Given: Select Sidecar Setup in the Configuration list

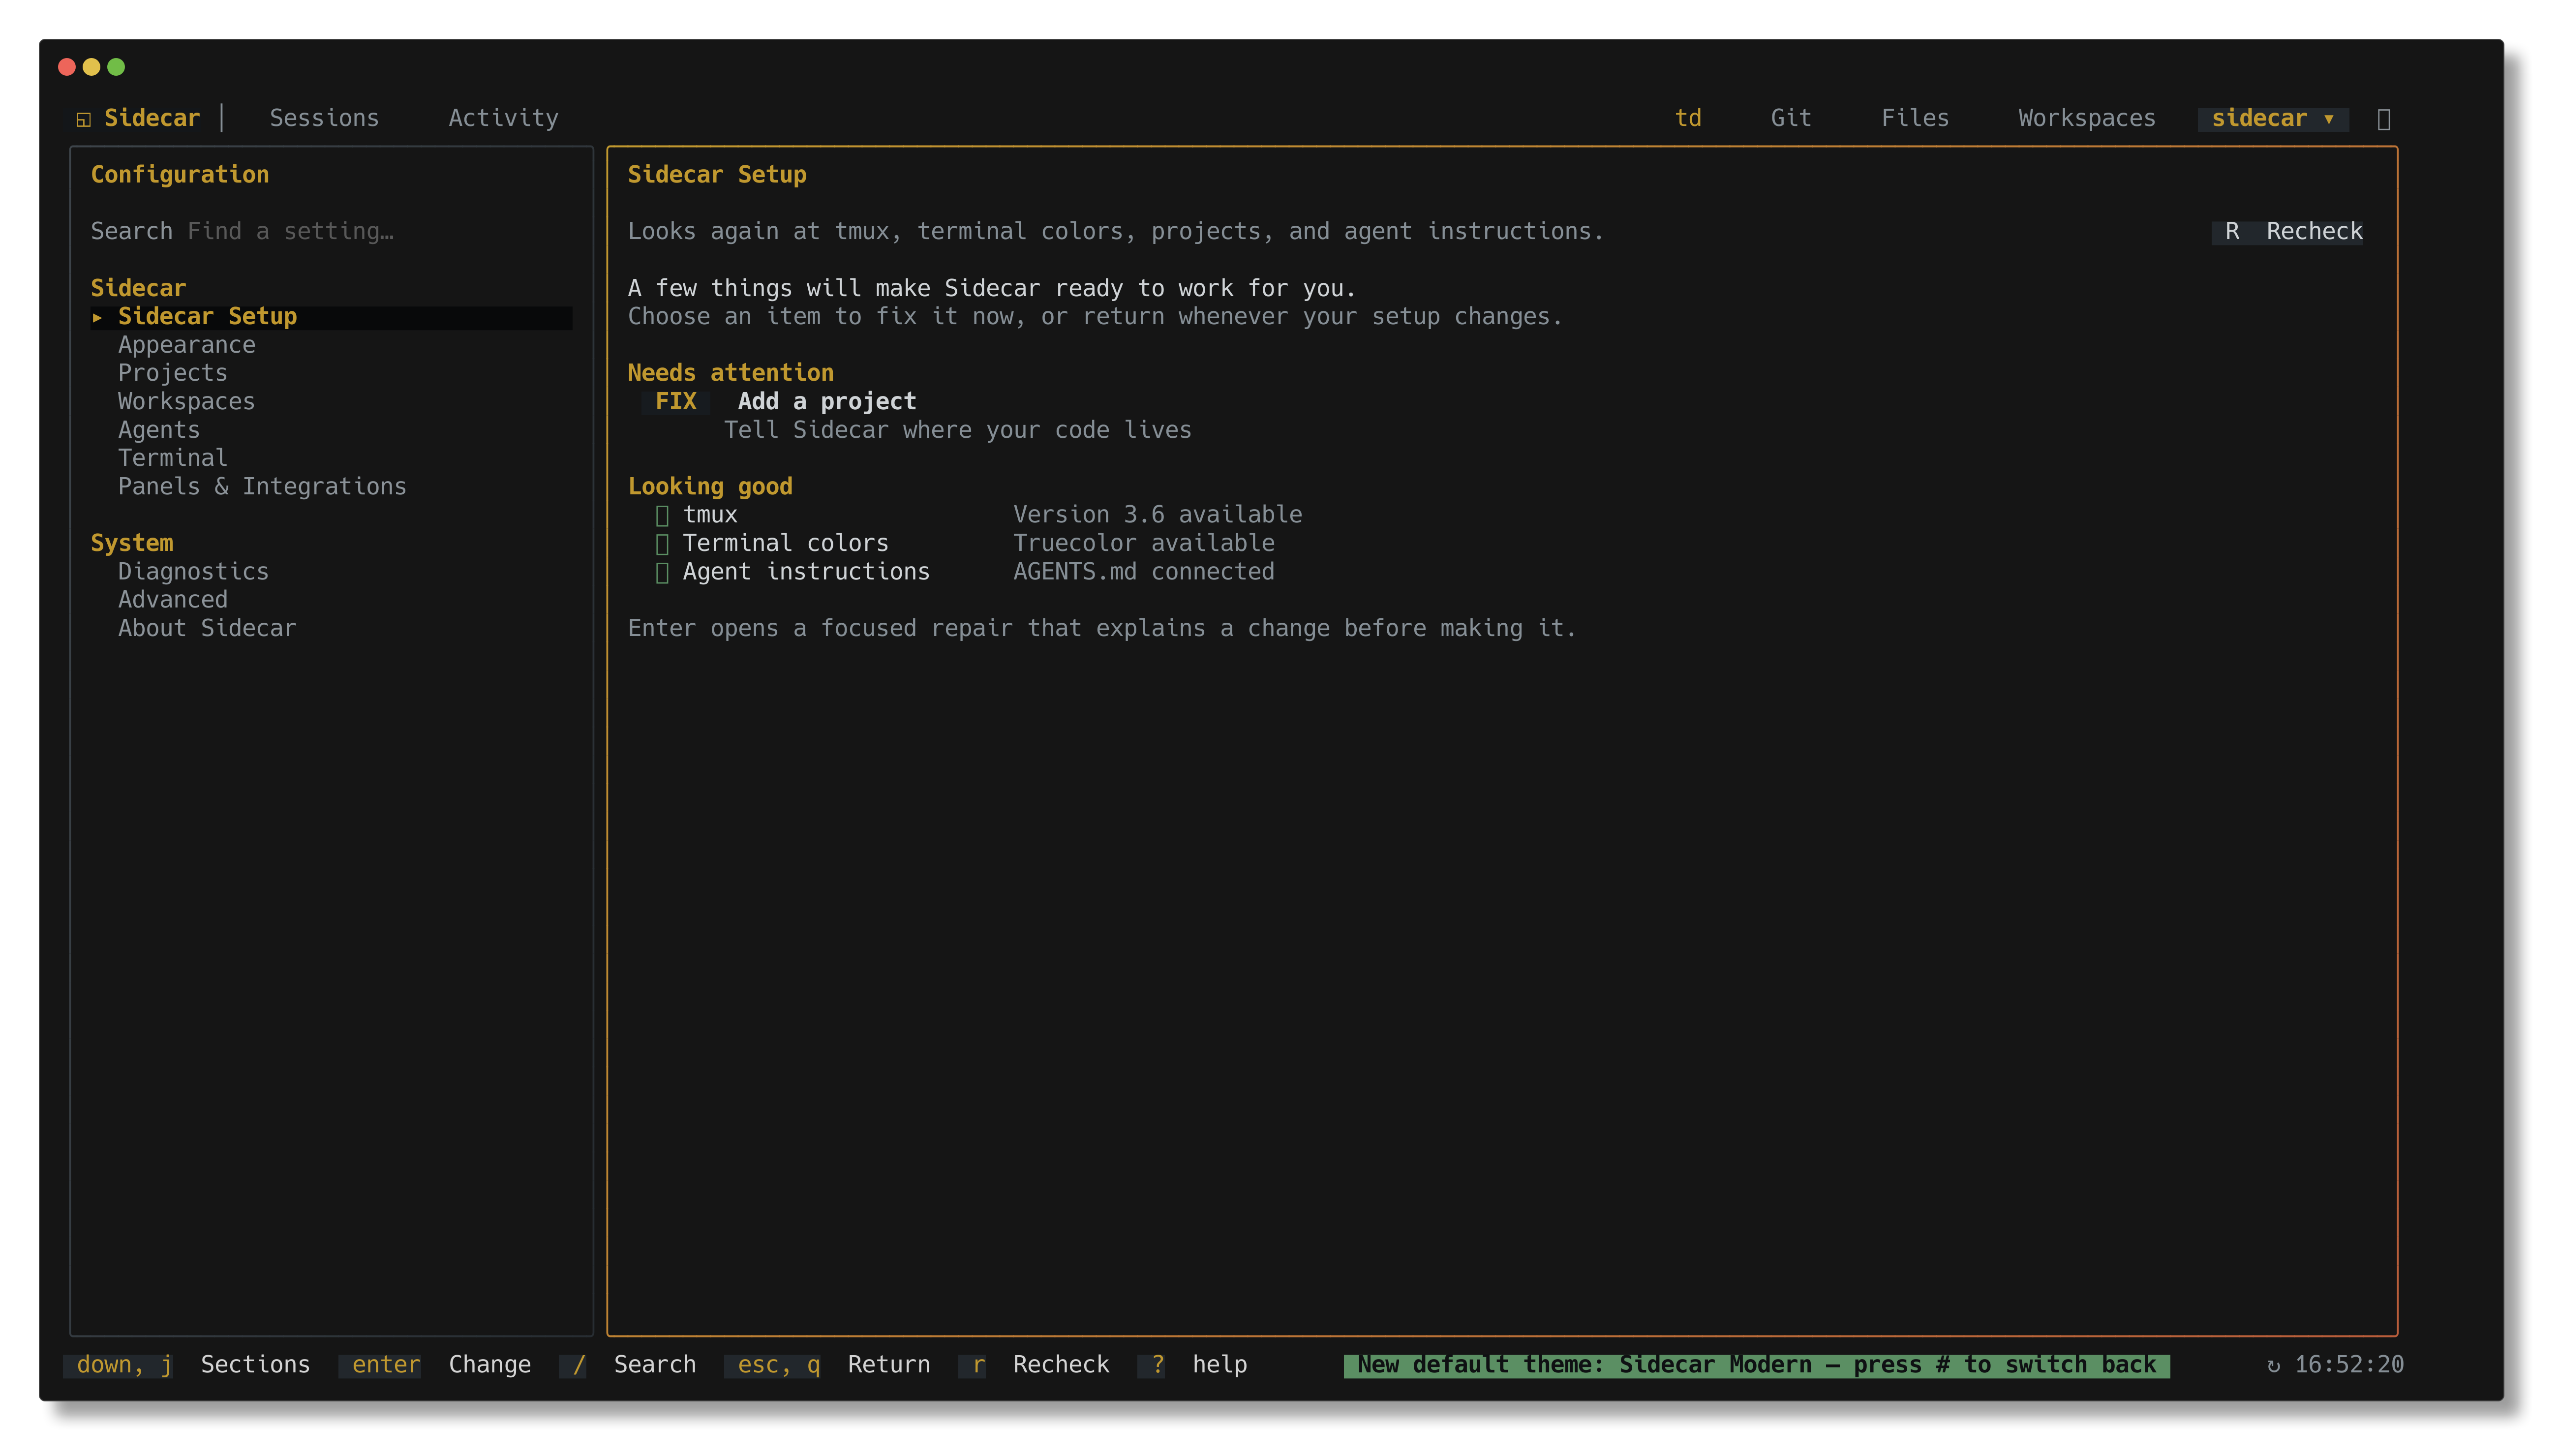Looking at the screenshot, I should pos(331,317).
